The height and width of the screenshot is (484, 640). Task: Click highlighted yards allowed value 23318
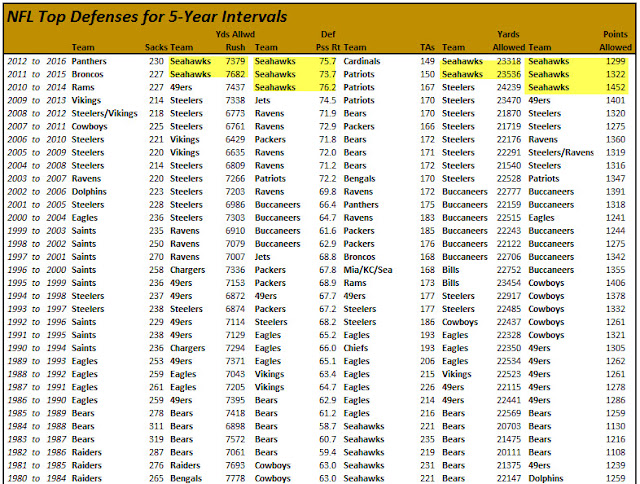509,61
